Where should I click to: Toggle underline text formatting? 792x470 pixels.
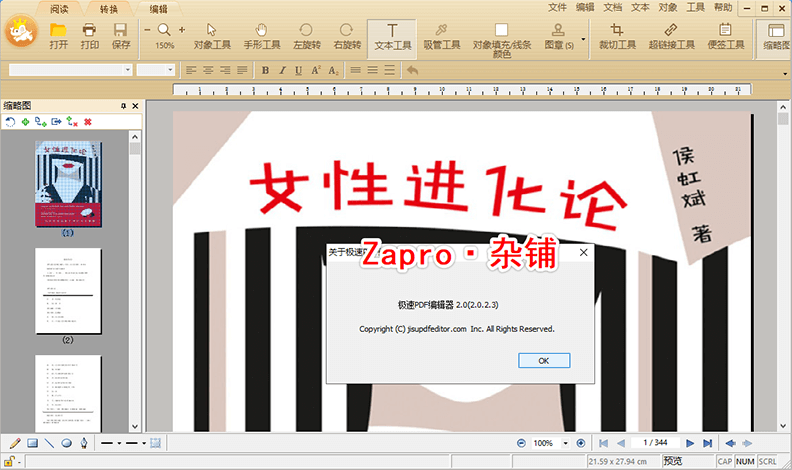coord(299,70)
